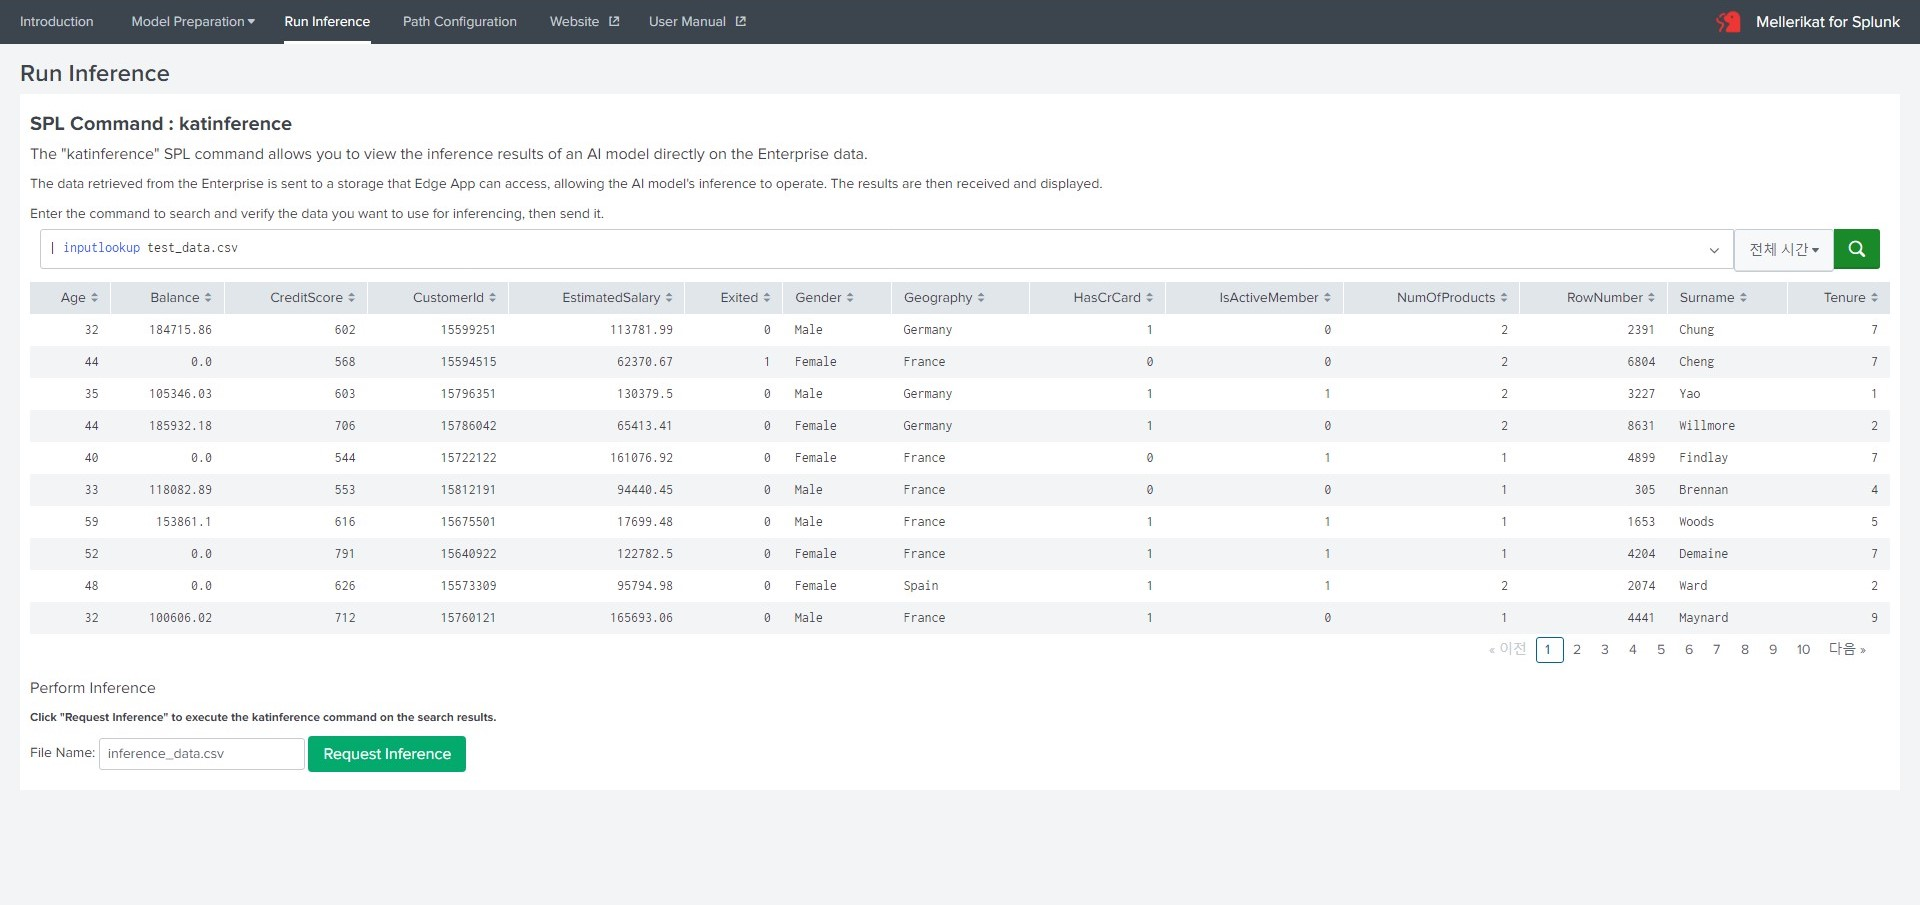The width and height of the screenshot is (1920, 905).
Task: Sort by Tenure column sort icon
Action: coord(1874,298)
